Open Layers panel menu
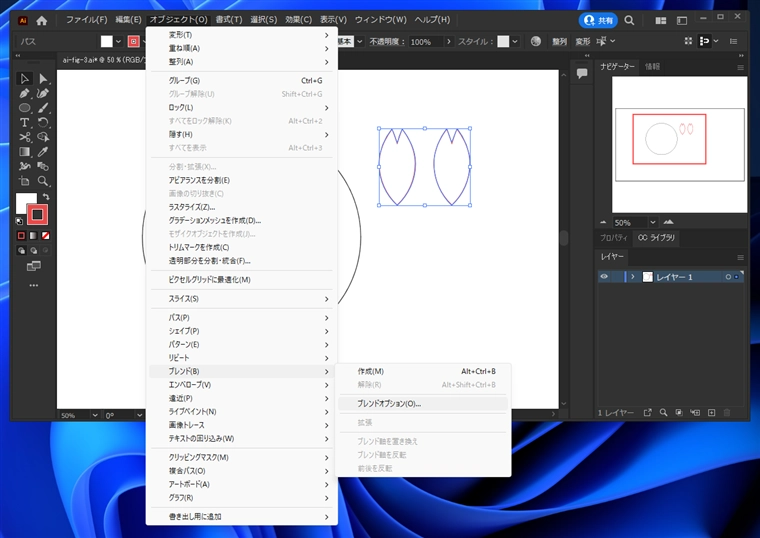This screenshot has height=538, width=760. [740, 257]
